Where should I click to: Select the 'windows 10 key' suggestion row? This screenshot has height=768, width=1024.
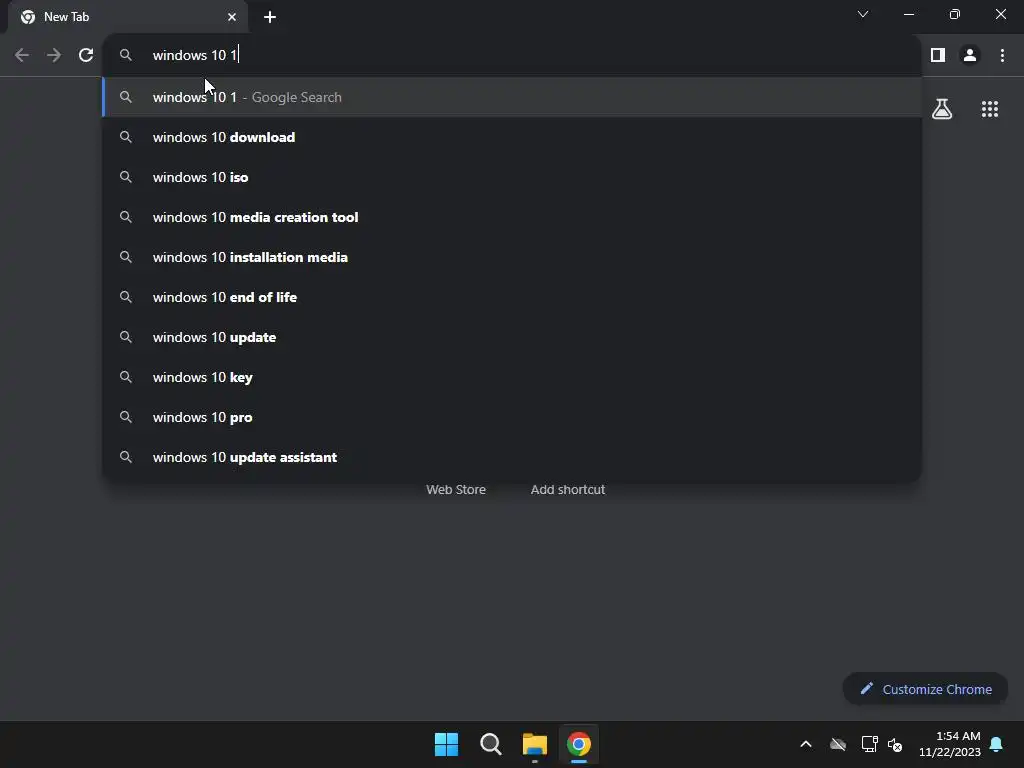[512, 377]
